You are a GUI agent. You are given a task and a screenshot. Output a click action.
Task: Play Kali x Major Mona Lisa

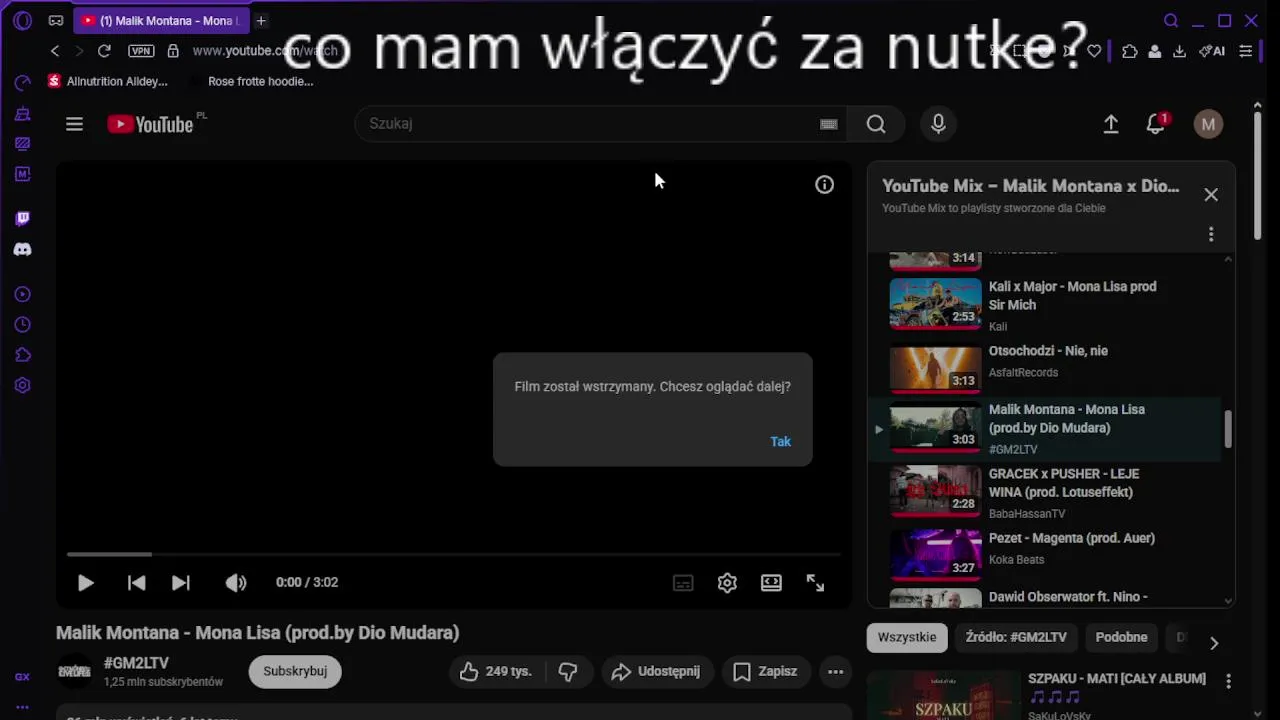coord(1045,304)
